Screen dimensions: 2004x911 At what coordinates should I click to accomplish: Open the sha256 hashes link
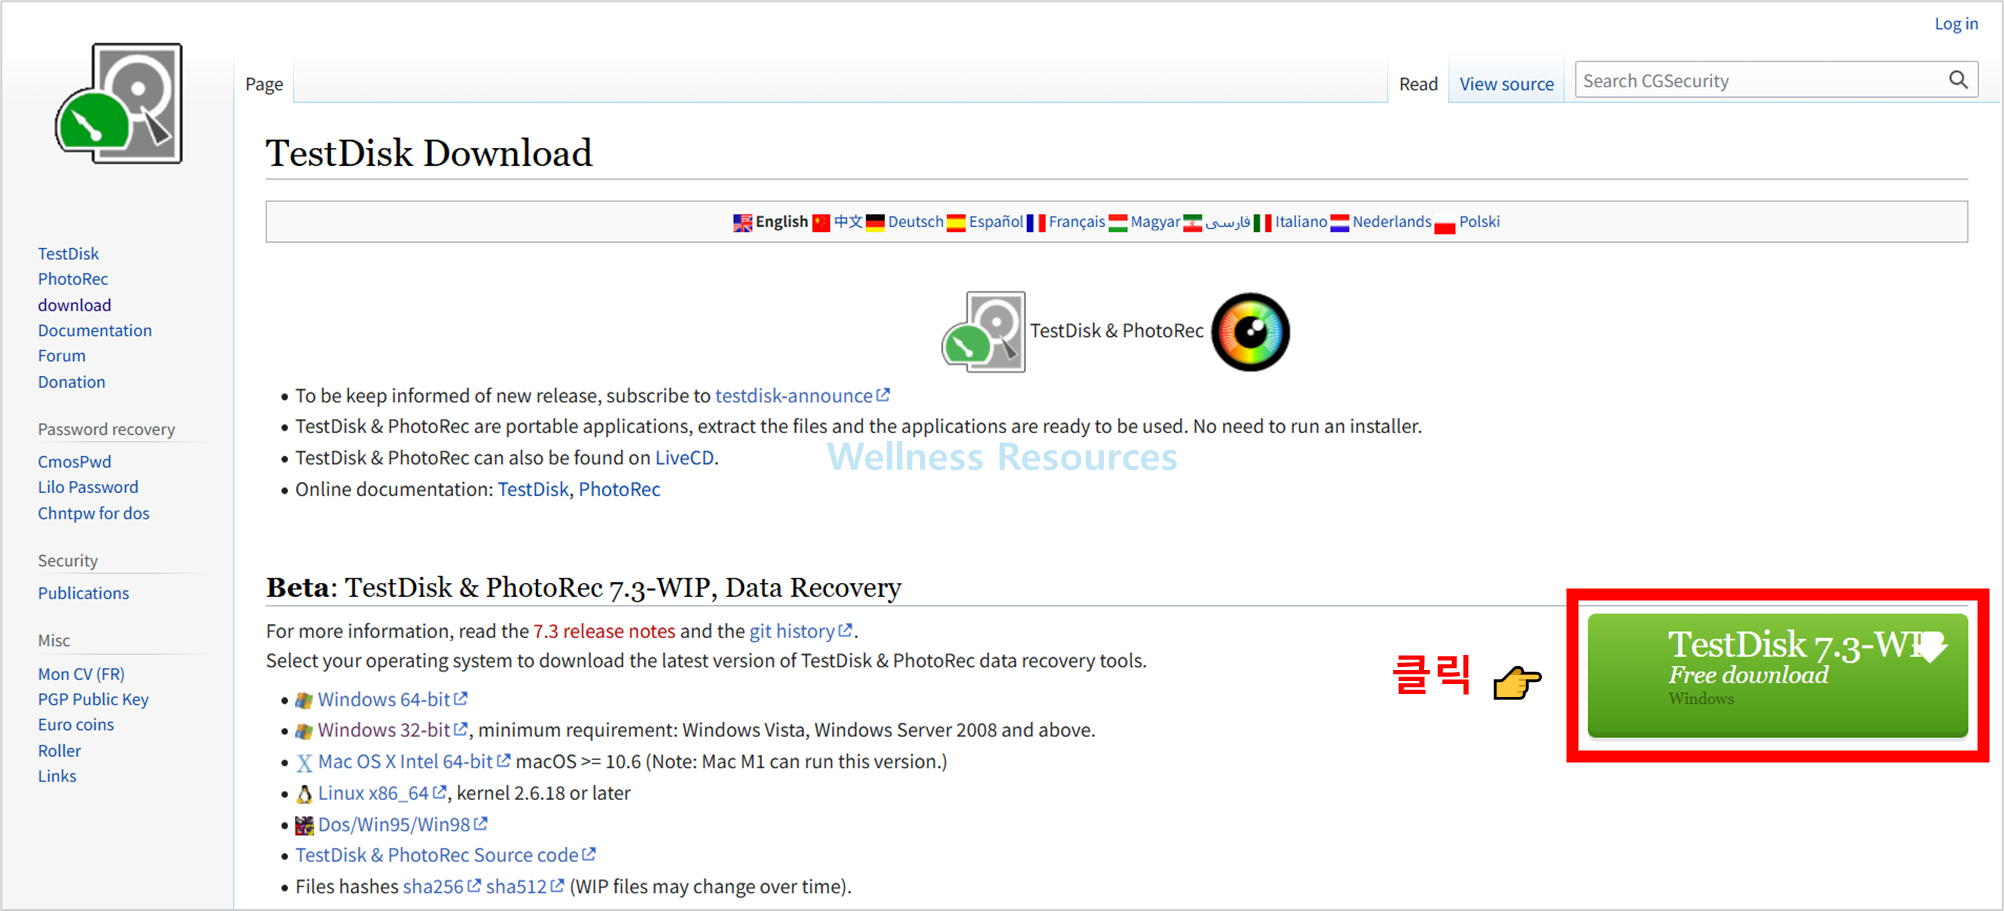point(442,887)
